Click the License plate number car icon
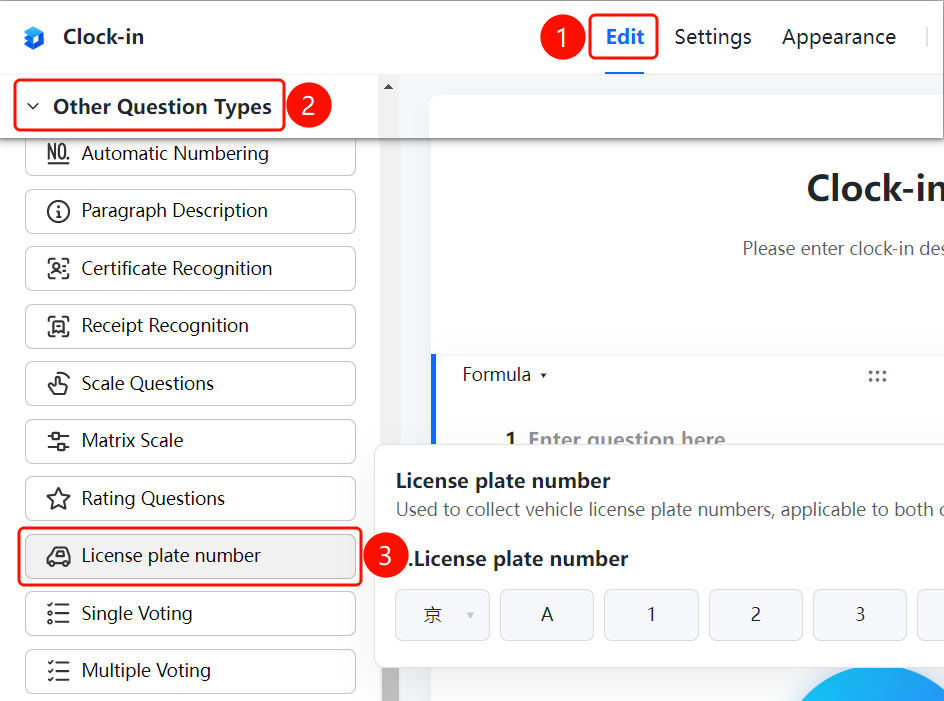Image resolution: width=944 pixels, height=701 pixels. 58,556
